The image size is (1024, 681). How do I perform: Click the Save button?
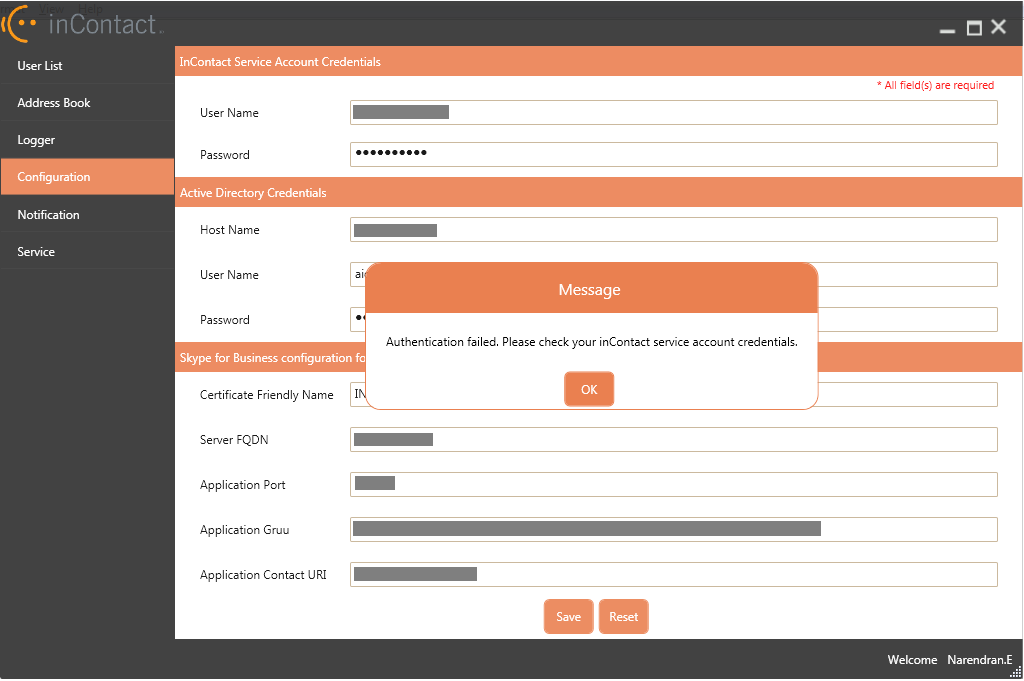568,616
